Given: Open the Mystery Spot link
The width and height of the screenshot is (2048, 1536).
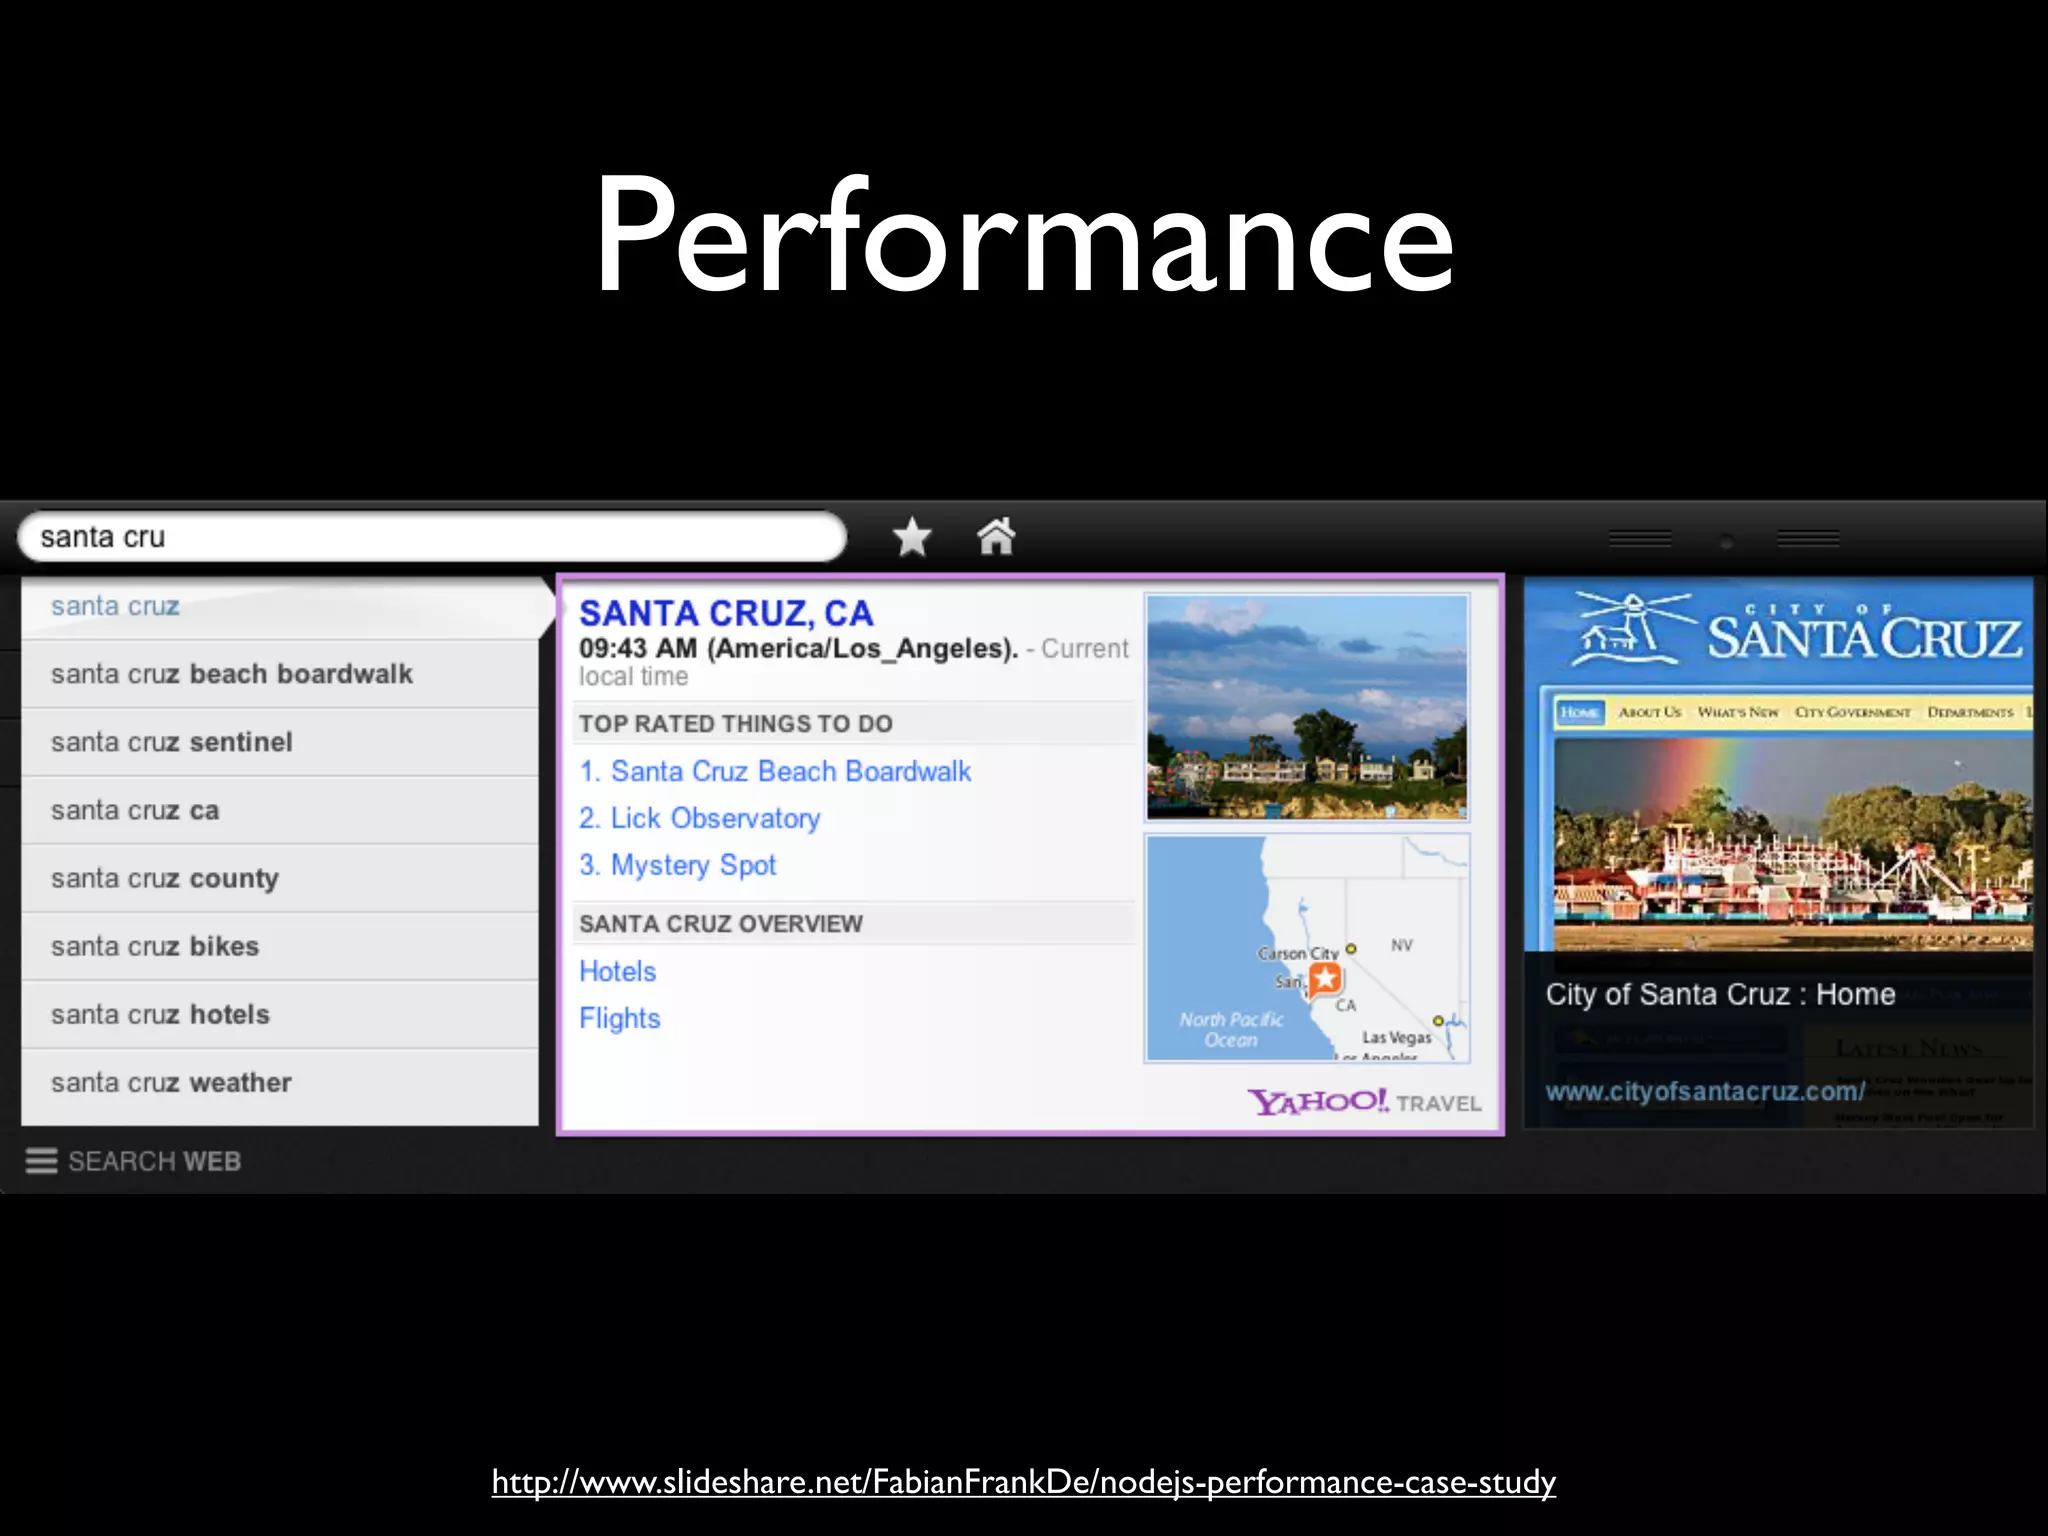Looking at the screenshot, I should [677, 865].
